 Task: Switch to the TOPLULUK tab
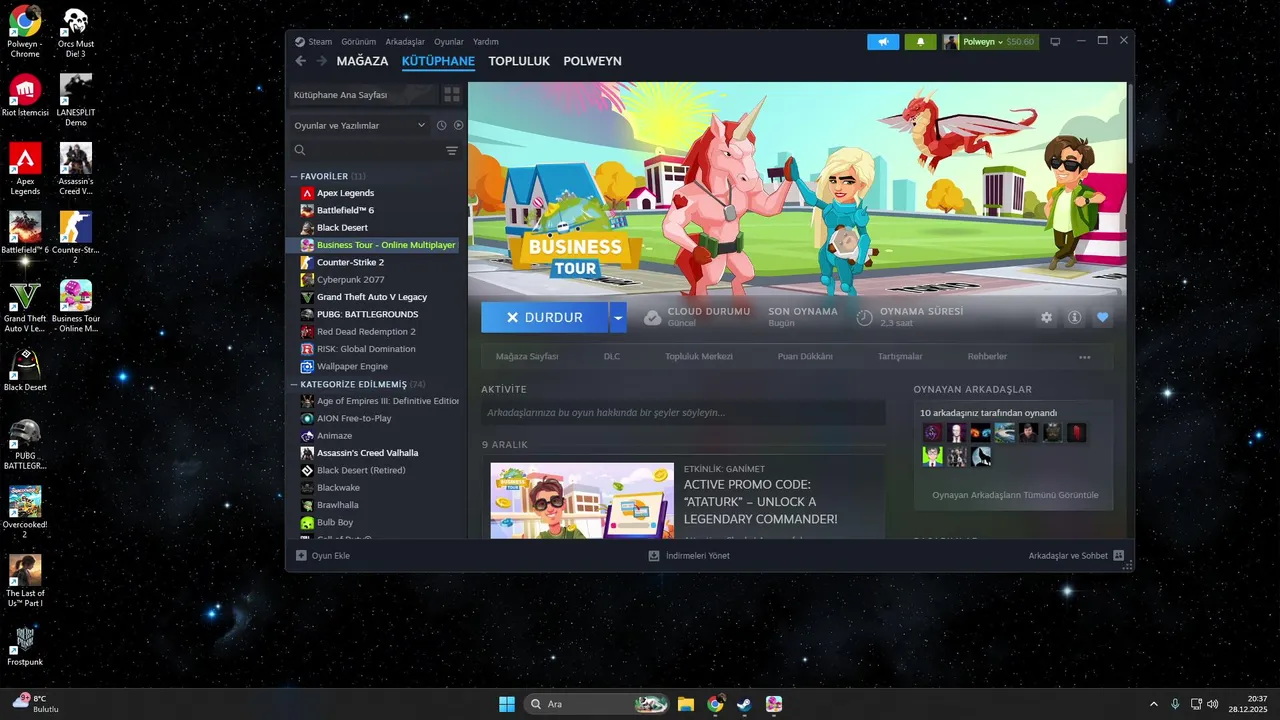[519, 61]
